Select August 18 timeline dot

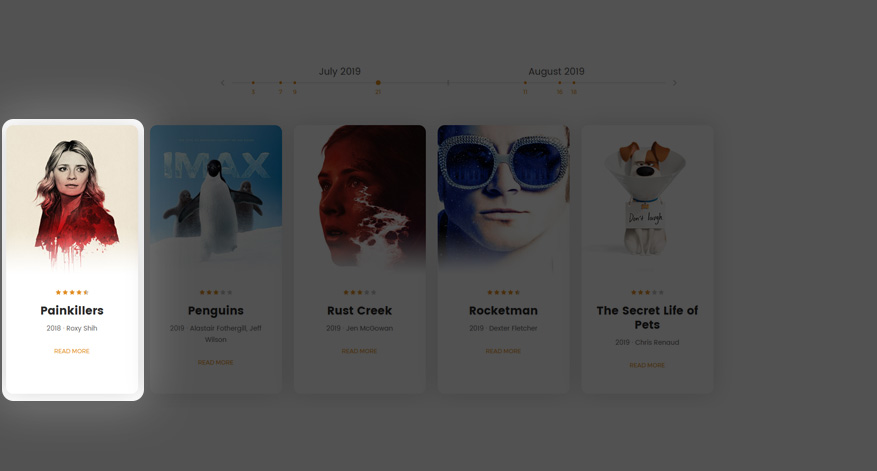pyautogui.click(x=574, y=83)
